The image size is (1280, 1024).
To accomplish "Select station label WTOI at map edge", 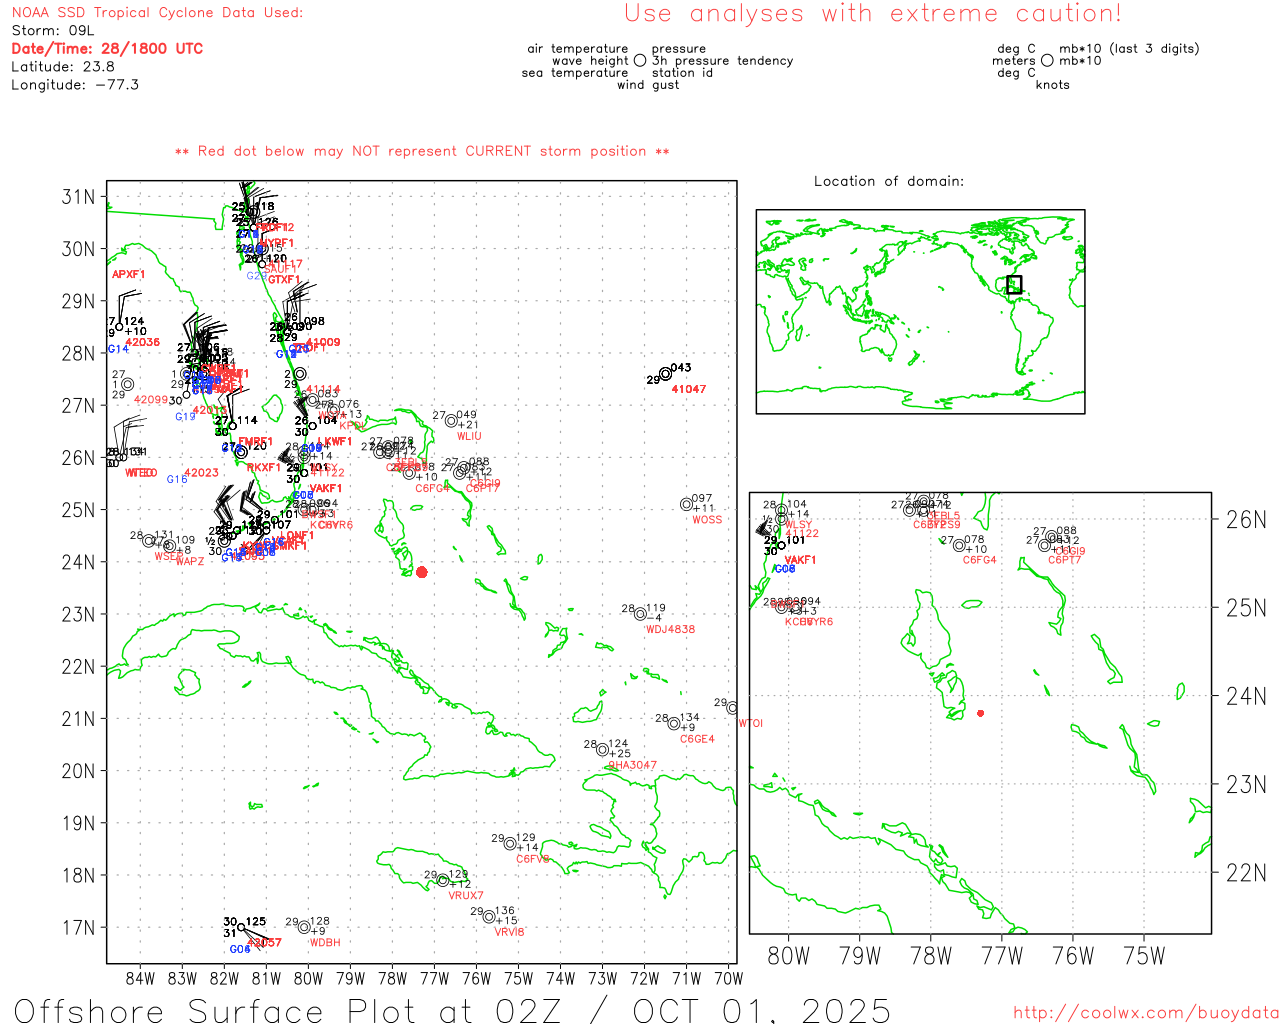I will [750, 723].
